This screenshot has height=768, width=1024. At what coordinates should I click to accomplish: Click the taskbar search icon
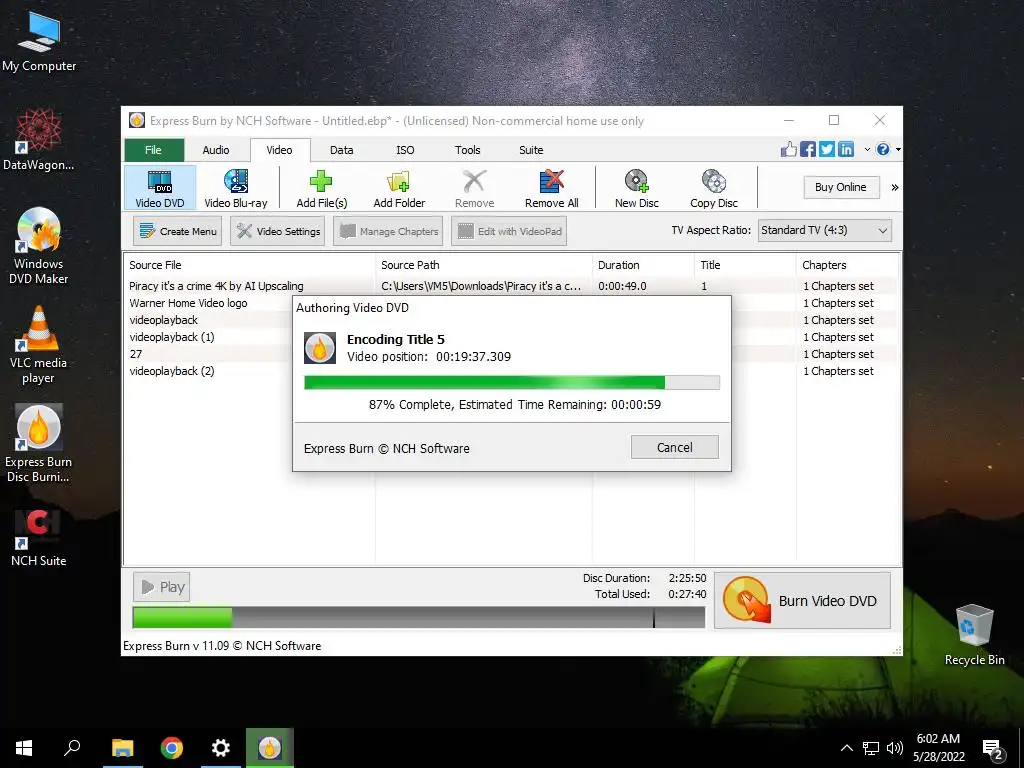point(72,748)
